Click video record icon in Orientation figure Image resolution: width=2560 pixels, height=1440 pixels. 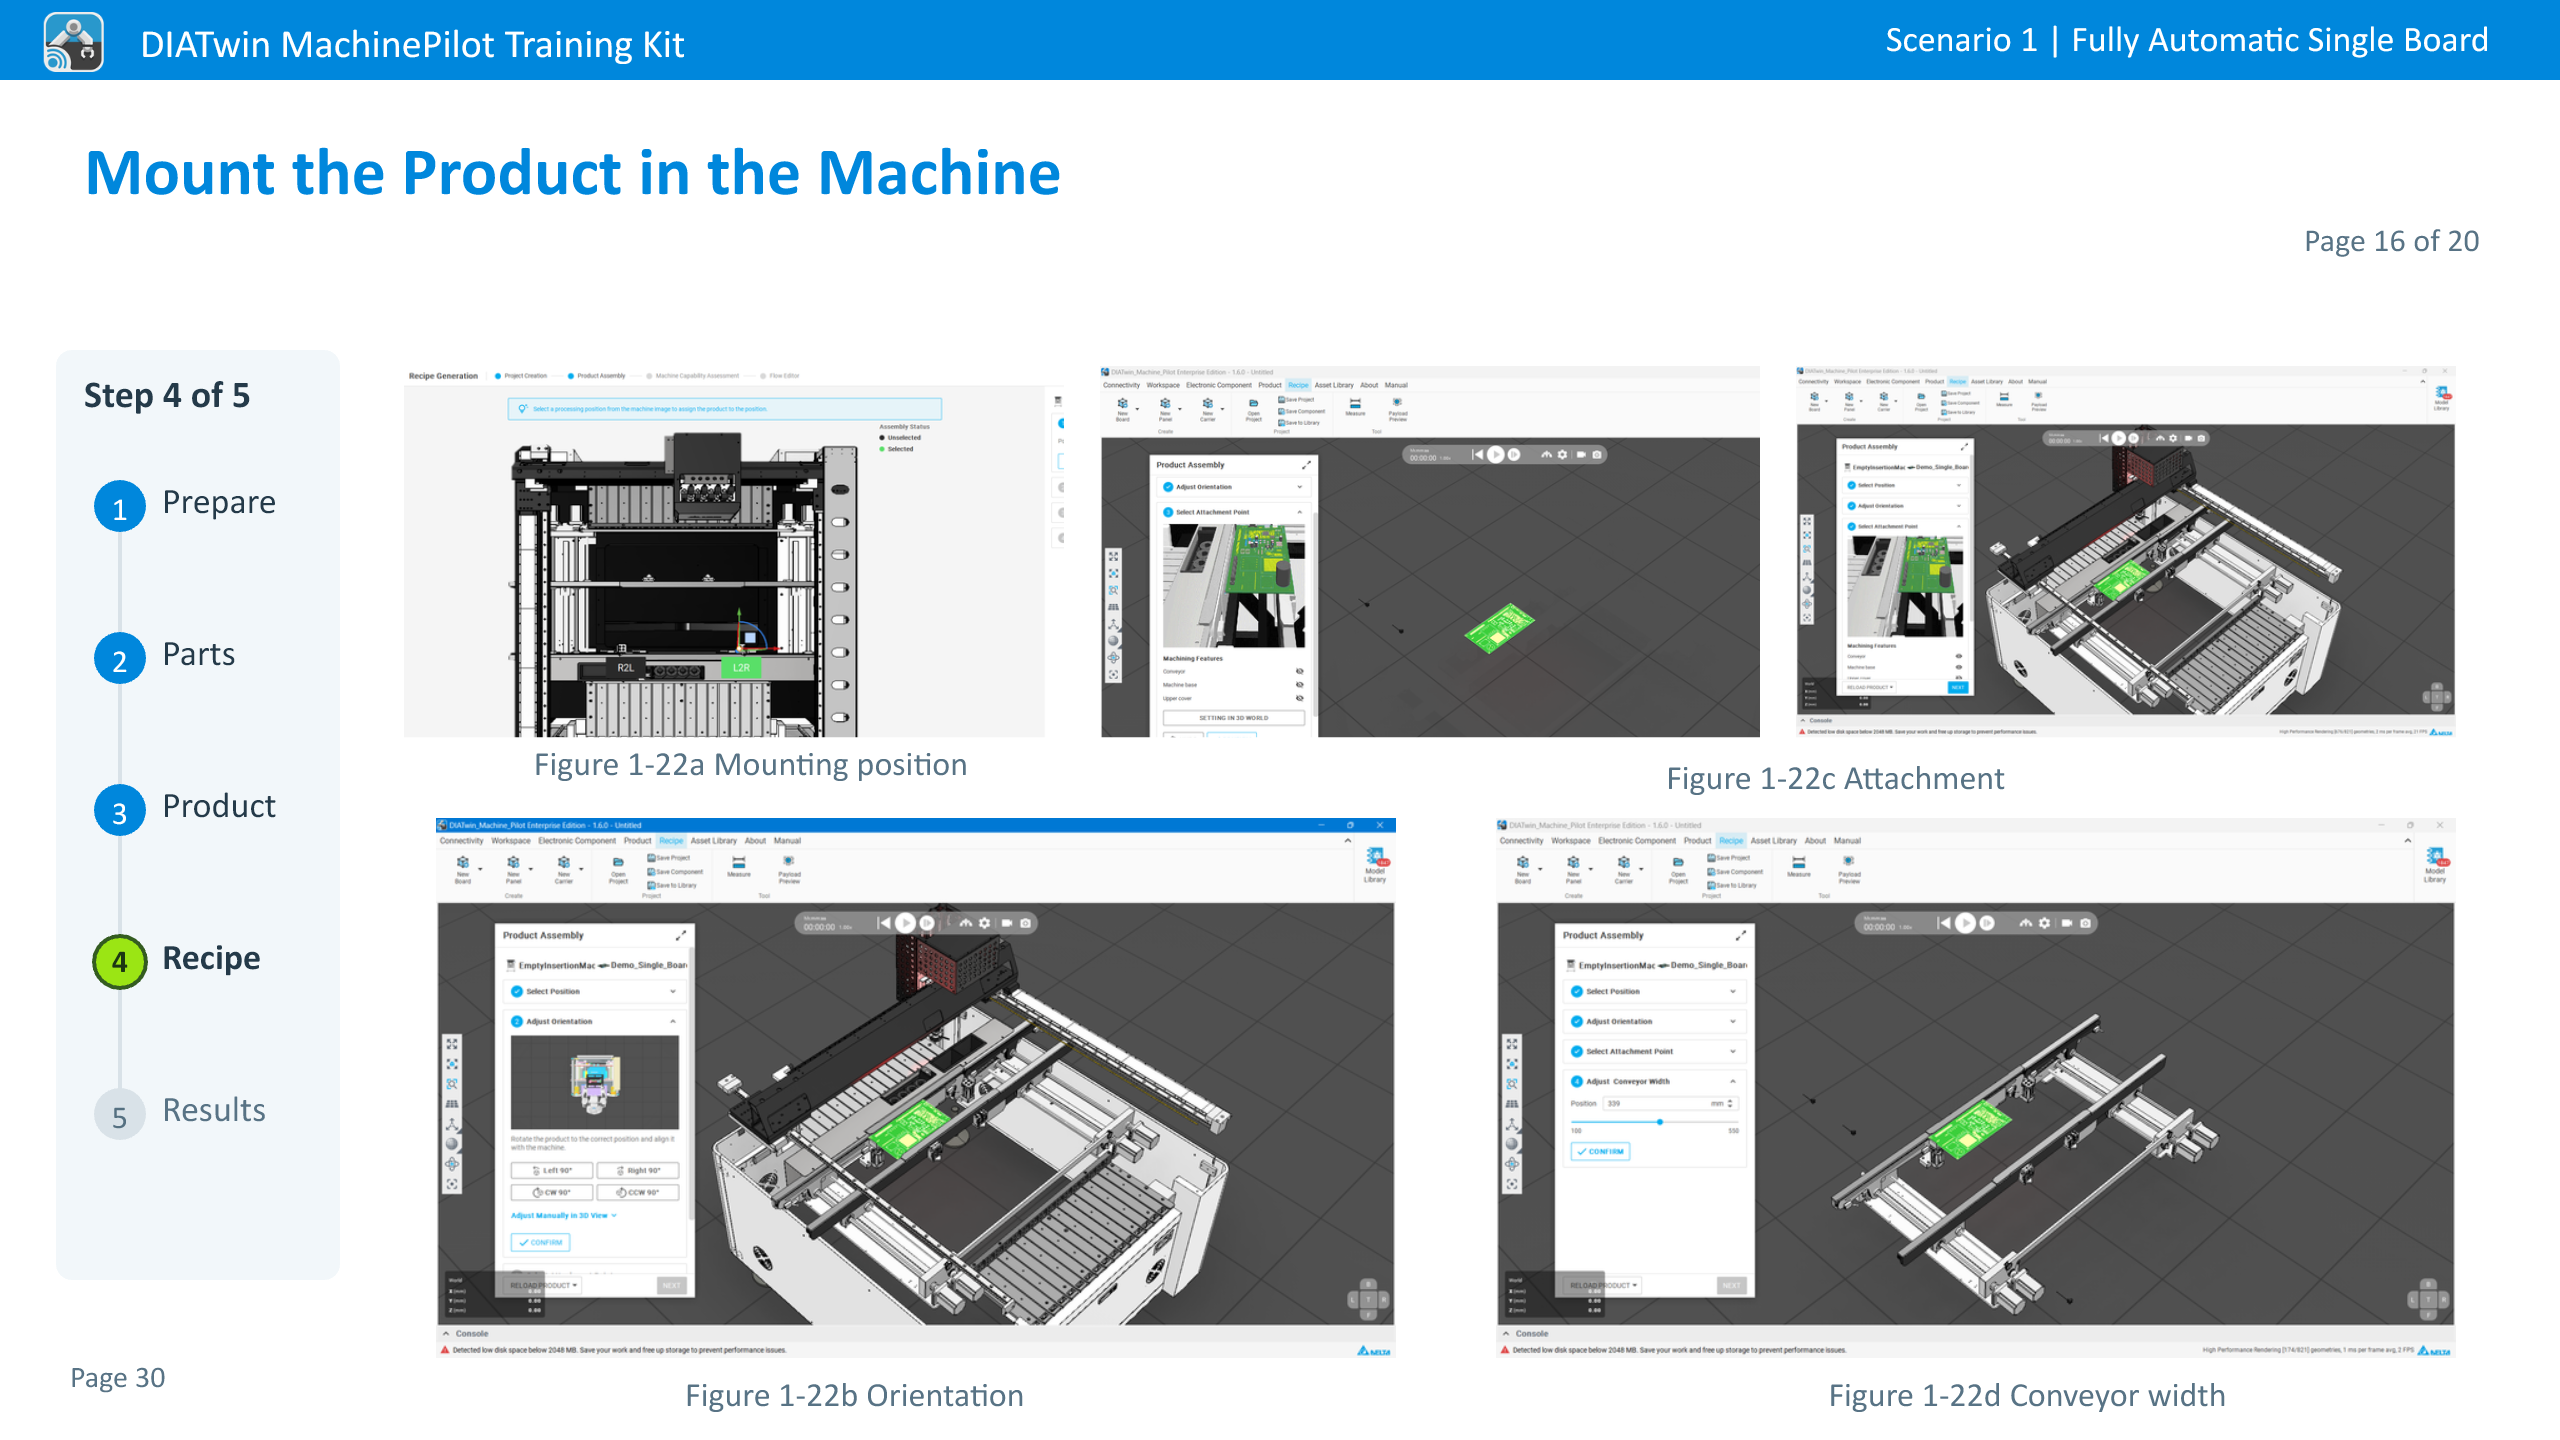pos(1006,923)
